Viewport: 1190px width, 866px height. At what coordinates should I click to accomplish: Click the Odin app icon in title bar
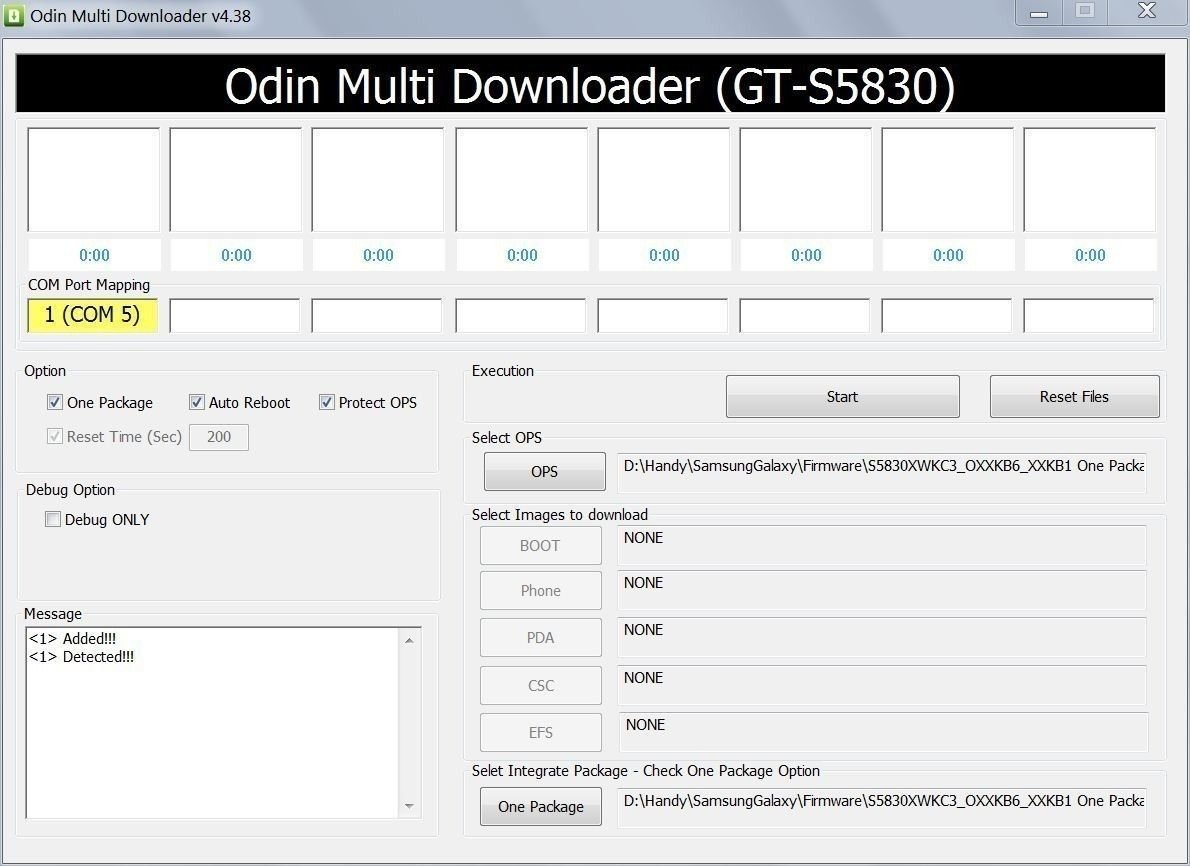point(14,15)
